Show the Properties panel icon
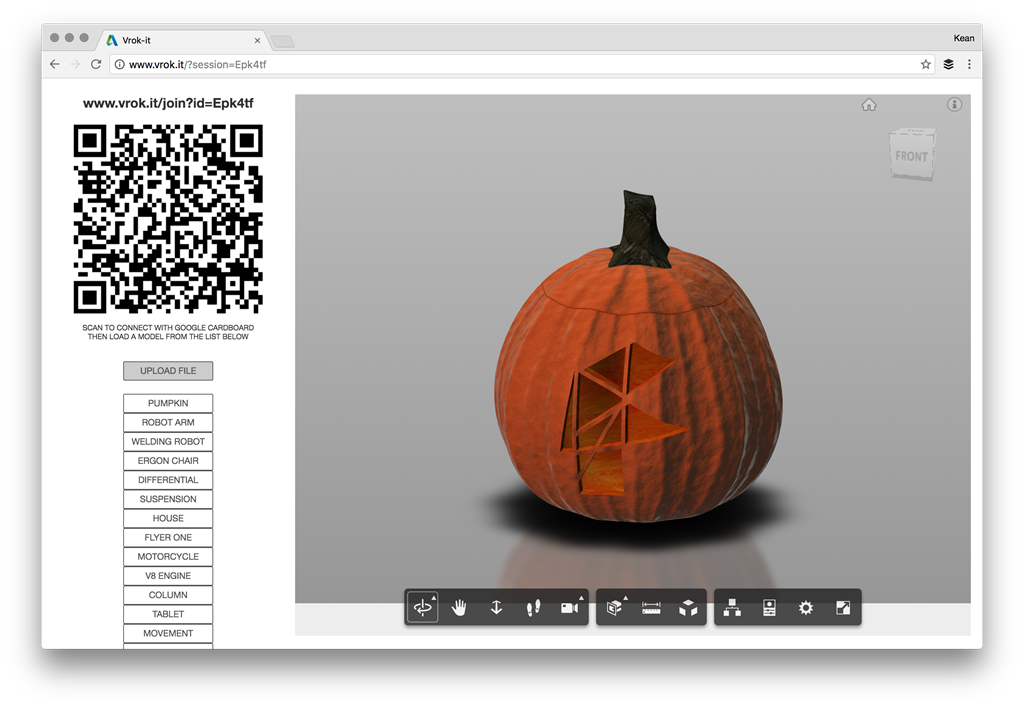The image size is (1024, 708). pos(769,608)
